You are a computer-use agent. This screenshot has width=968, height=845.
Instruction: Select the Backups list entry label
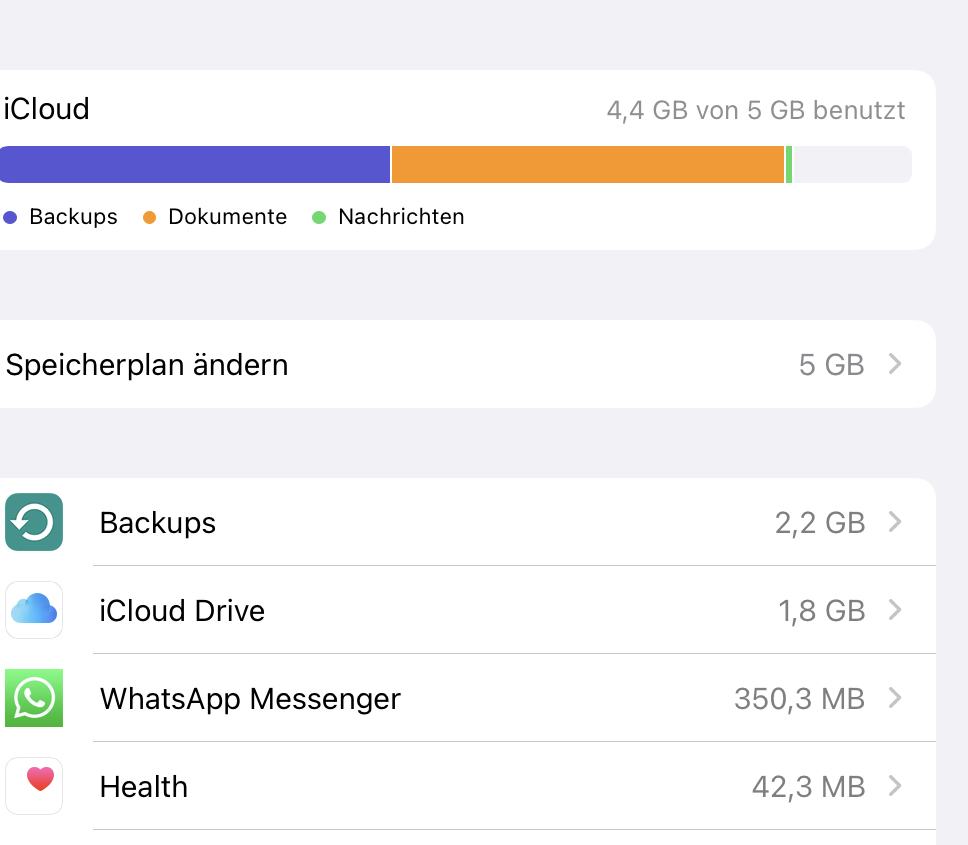point(158,523)
